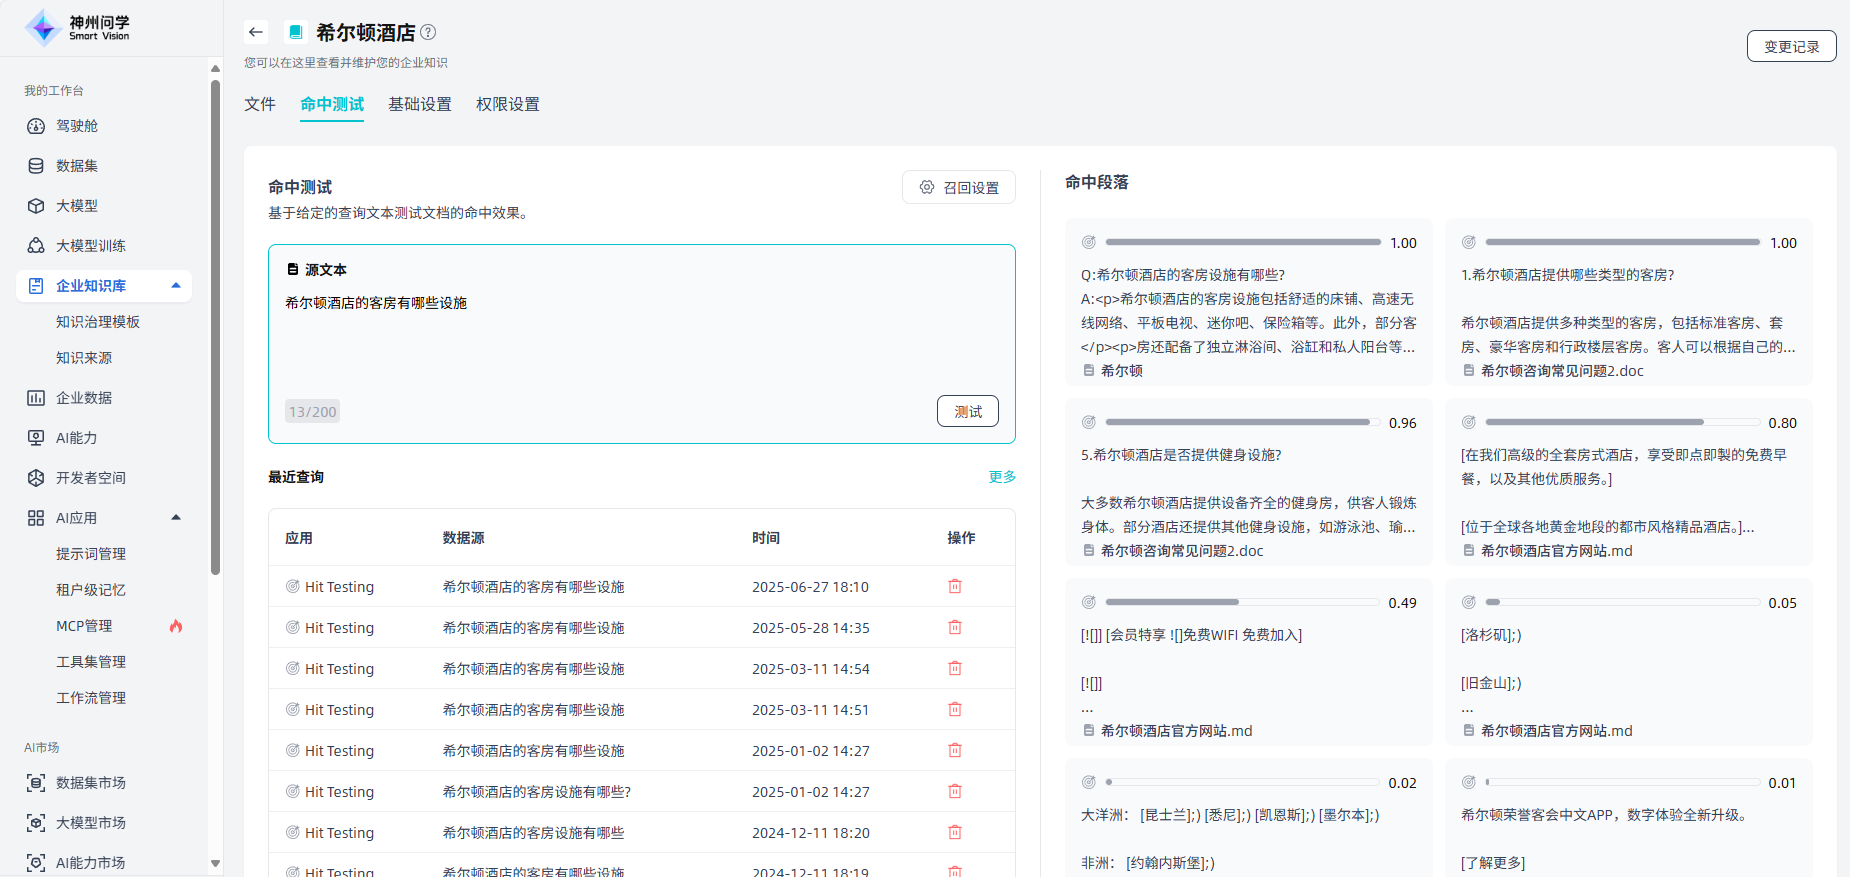Delete the 2025-05-28 14:35 query record
The width and height of the screenshot is (1850, 877).
pyautogui.click(x=955, y=628)
